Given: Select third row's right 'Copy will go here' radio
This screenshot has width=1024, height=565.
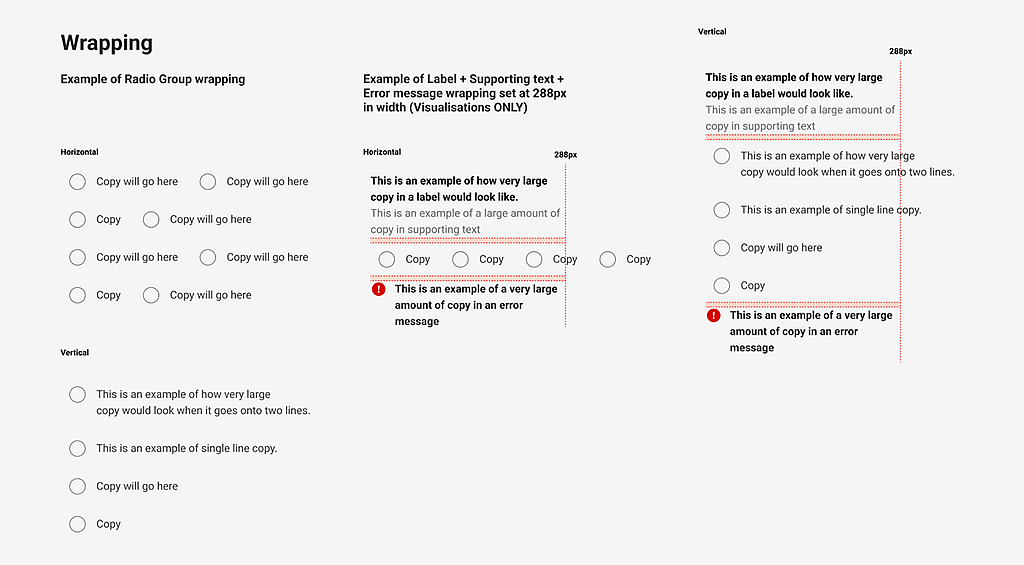Looking at the screenshot, I should (208, 257).
